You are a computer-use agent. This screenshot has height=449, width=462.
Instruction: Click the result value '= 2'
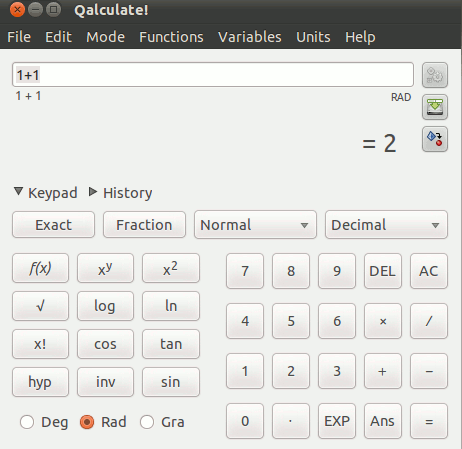click(x=379, y=143)
